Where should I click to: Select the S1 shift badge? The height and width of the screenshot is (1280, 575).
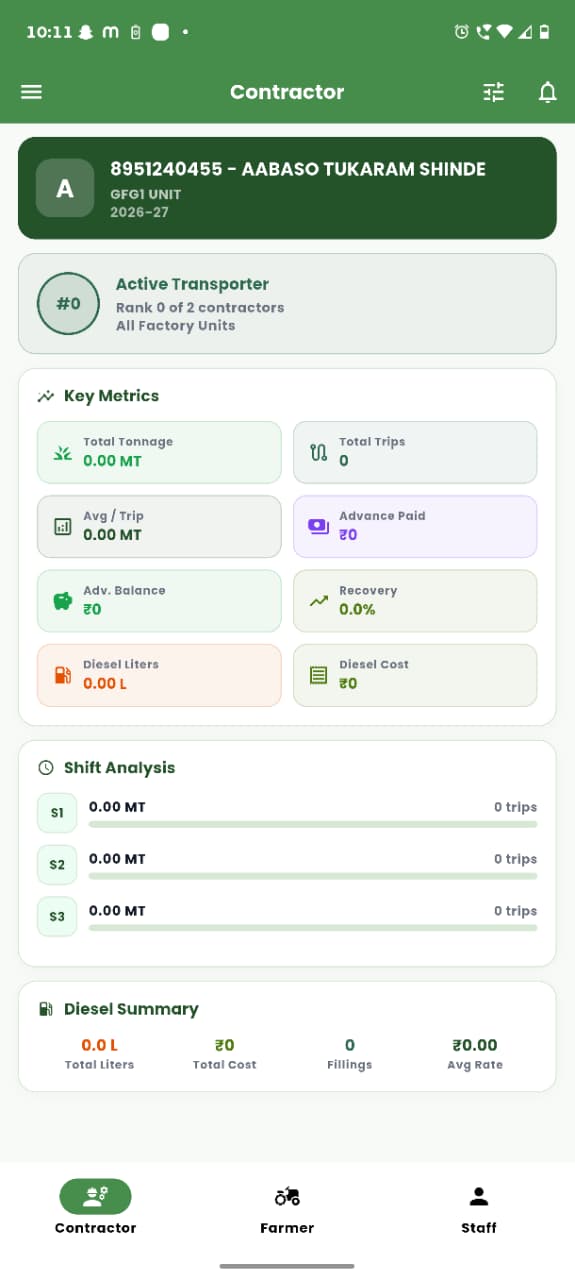coord(57,813)
